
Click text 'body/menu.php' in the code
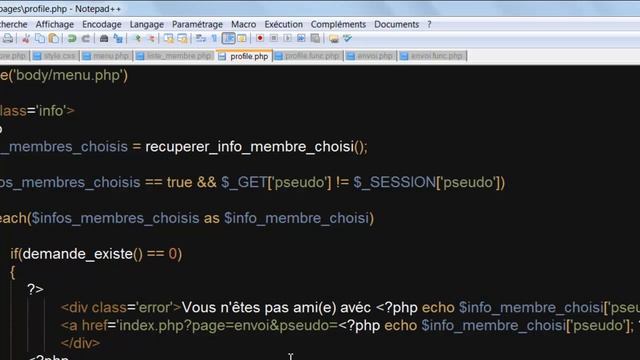pyautogui.click(x=68, y=76)
